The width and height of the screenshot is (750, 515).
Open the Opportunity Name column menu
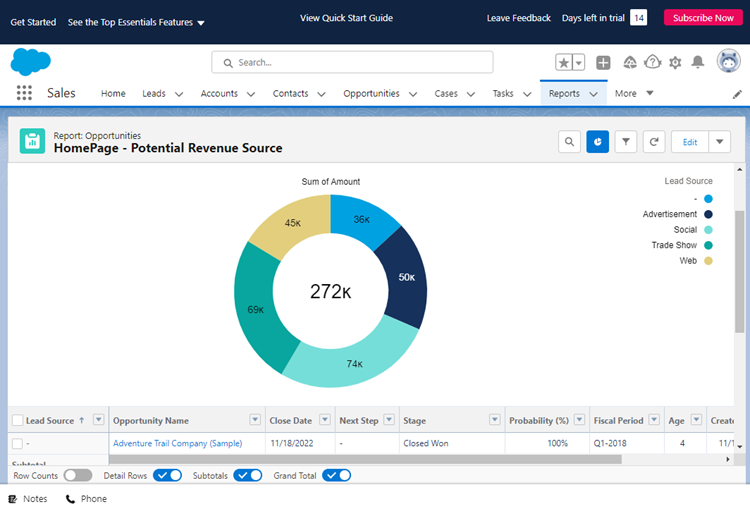coord(255,420)
